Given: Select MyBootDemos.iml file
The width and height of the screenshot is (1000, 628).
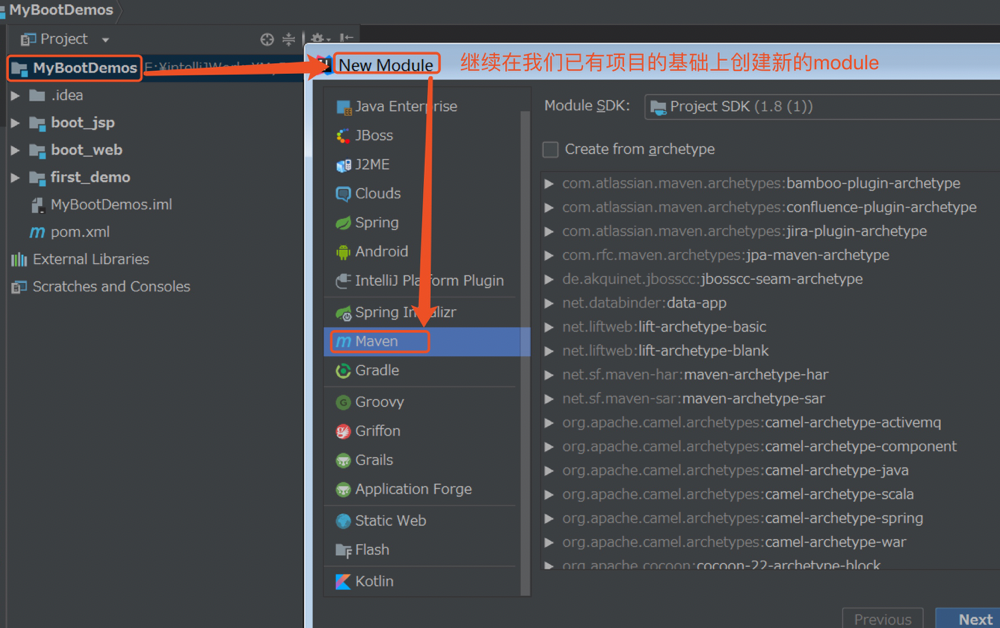Looking at the screenshot, I should coord(112,205).
